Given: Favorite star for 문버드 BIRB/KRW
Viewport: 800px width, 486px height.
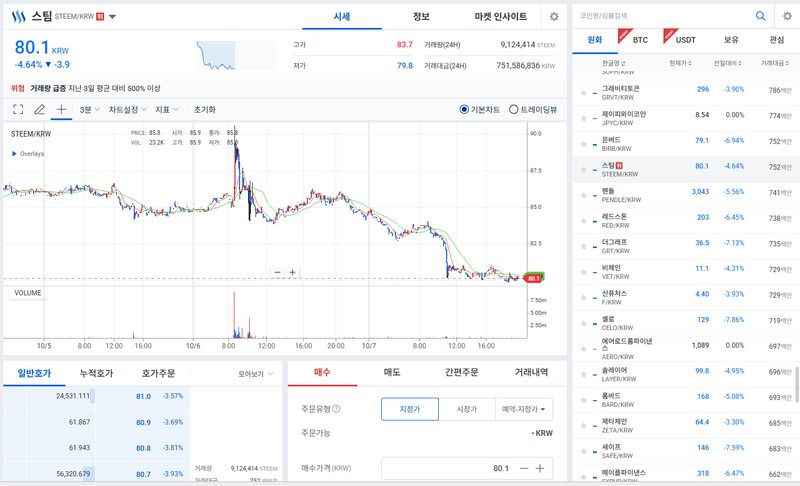Looking at the screenshot, I should (583, 144).
